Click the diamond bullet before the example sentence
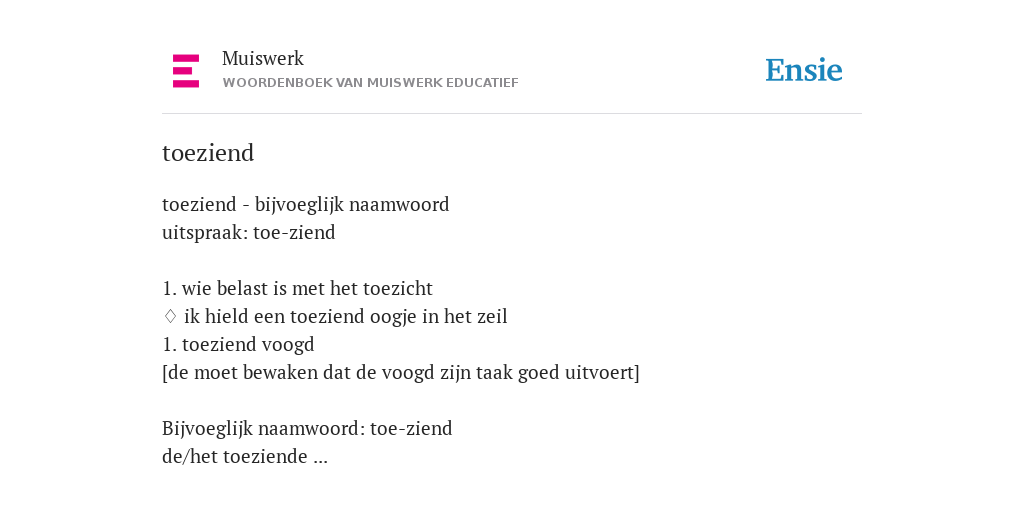The height and width of the screenshot is (512, 1024). pyautogui.click(x=170, y=317)
